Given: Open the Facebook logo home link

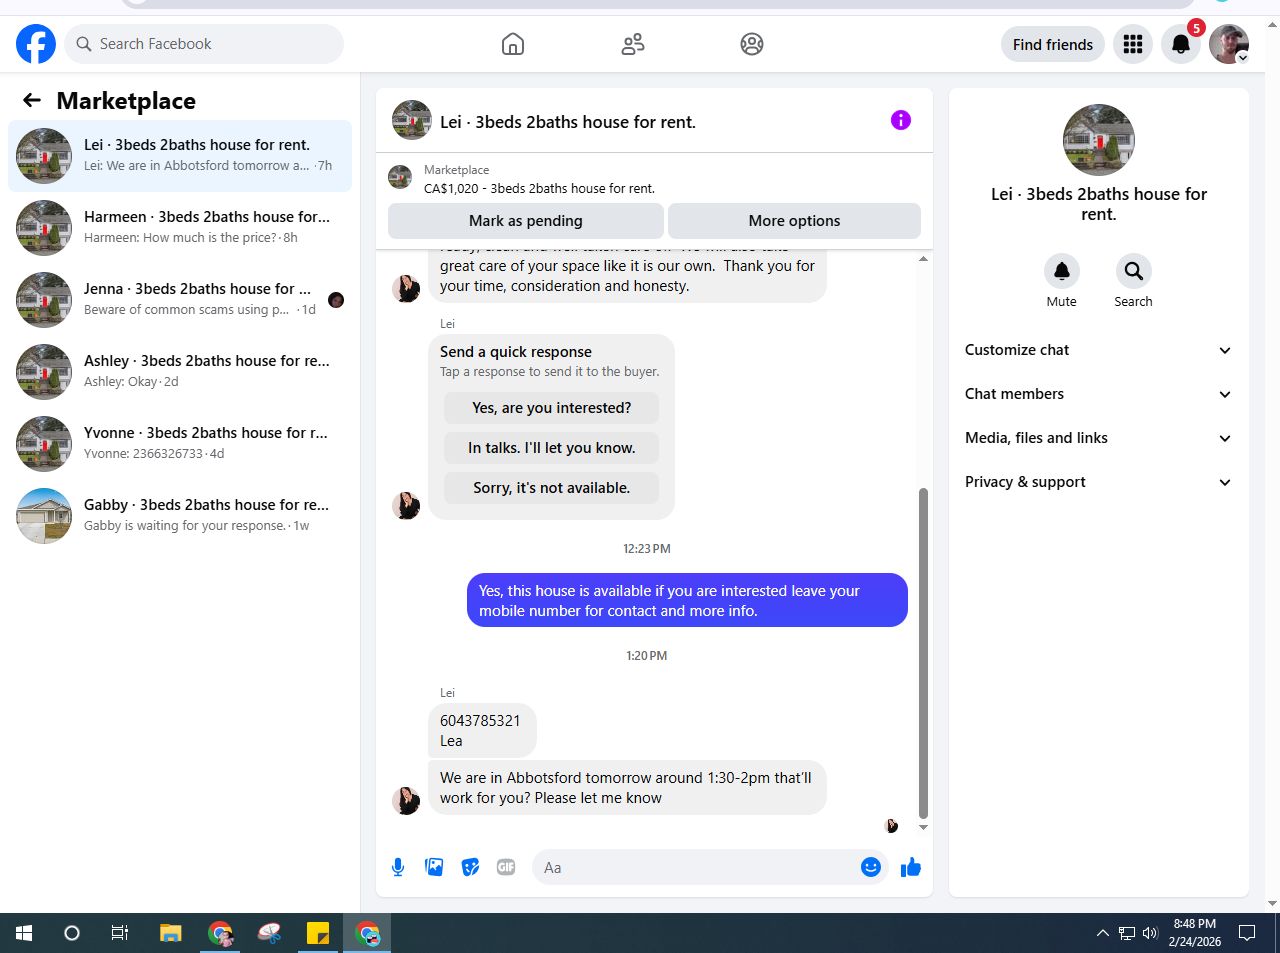Looking at the screenshot, I should click(x=36, y=44).
